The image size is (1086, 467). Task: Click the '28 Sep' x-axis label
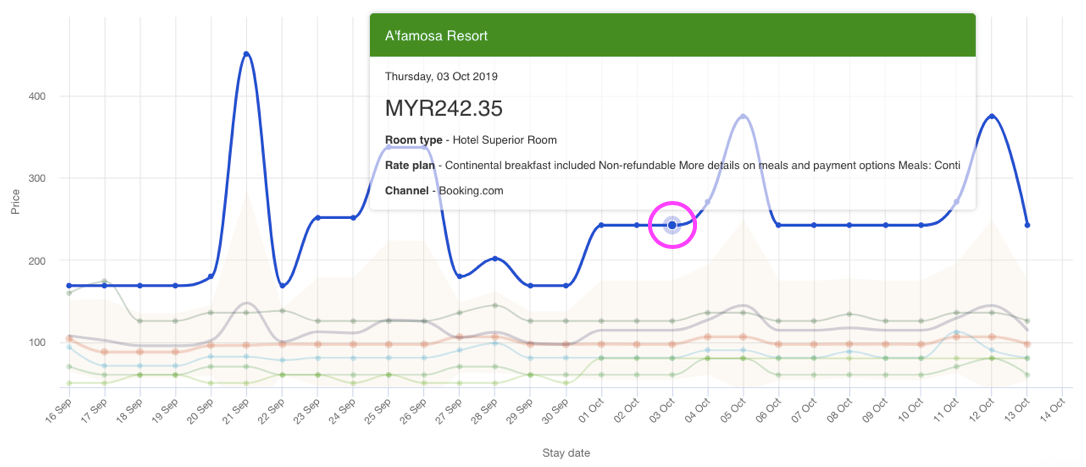click(486, 413)
